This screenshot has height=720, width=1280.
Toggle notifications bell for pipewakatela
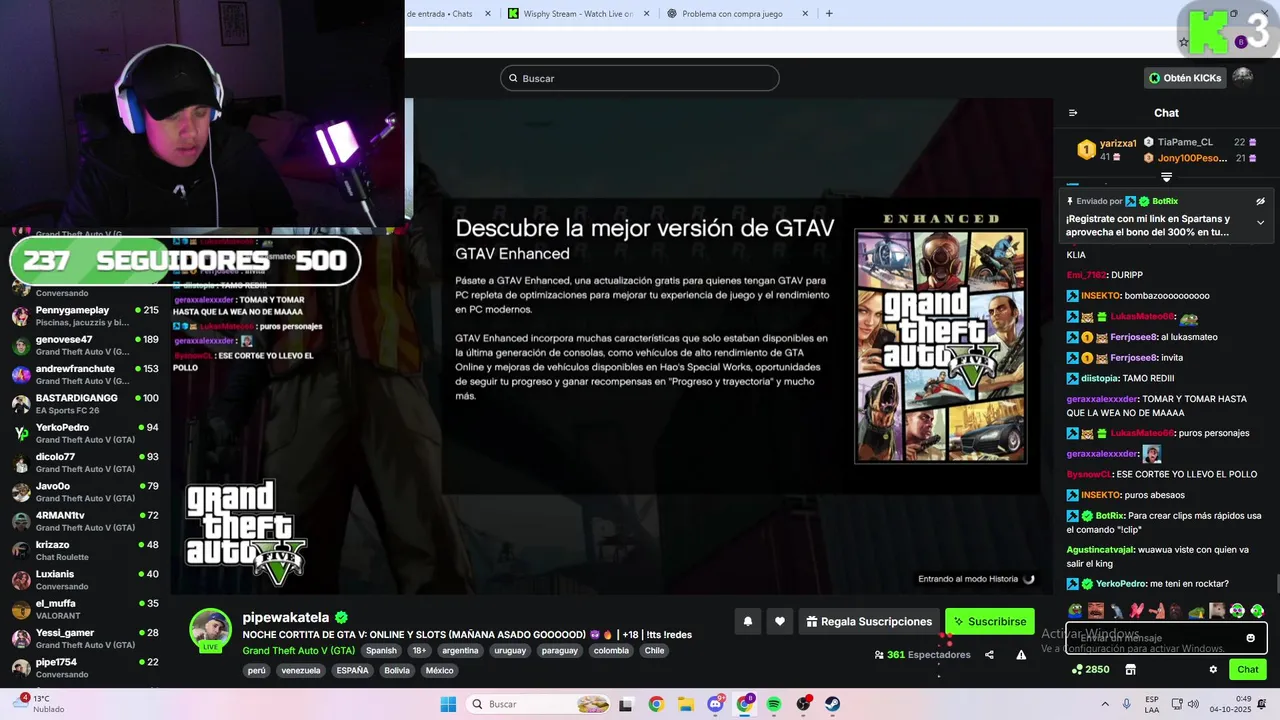pyautogui.click(x=747, y=621)
